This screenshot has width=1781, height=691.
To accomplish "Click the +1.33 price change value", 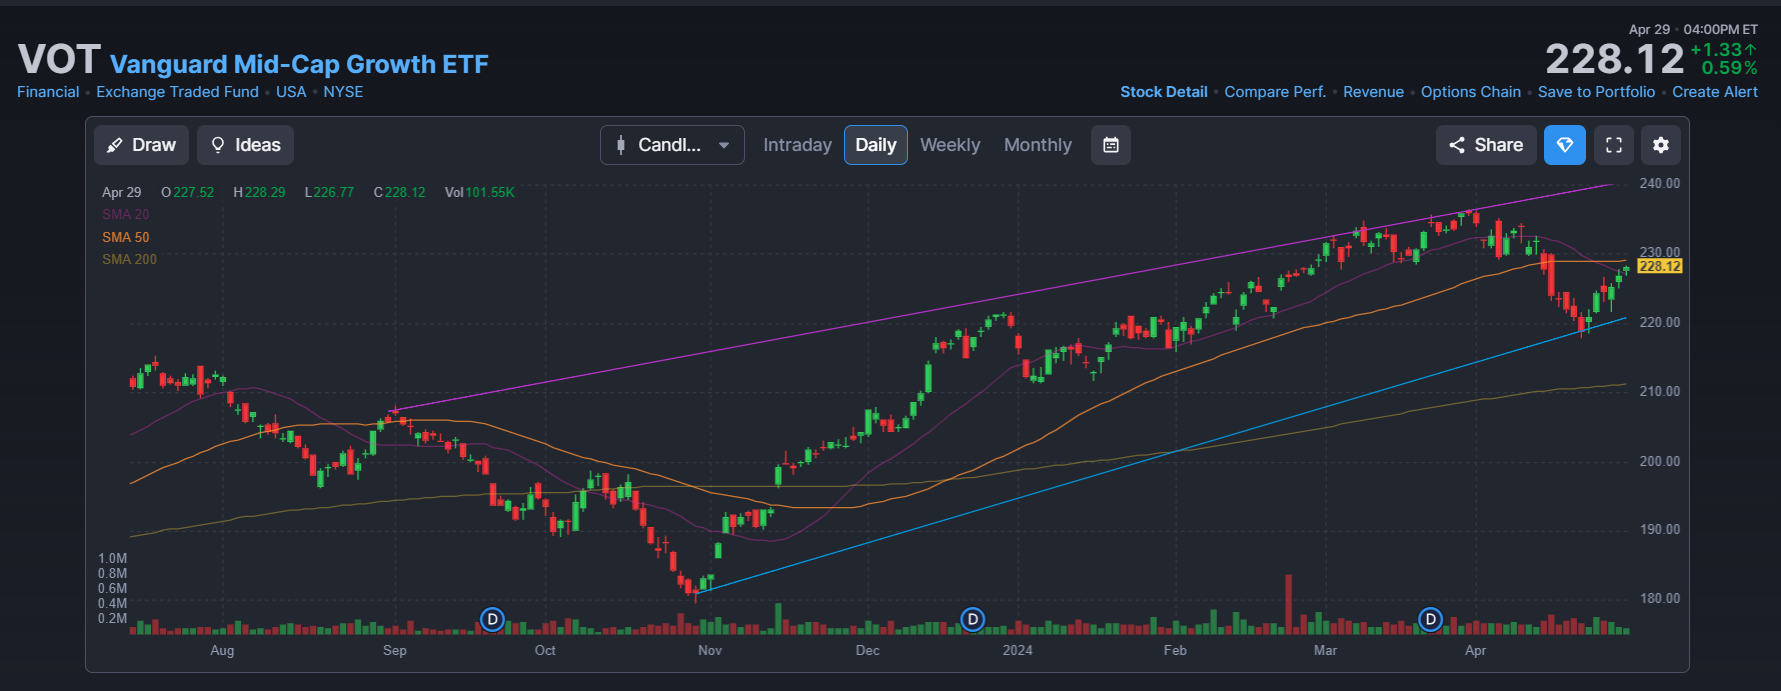I will pyautogui.click(x=1723, y=50).
